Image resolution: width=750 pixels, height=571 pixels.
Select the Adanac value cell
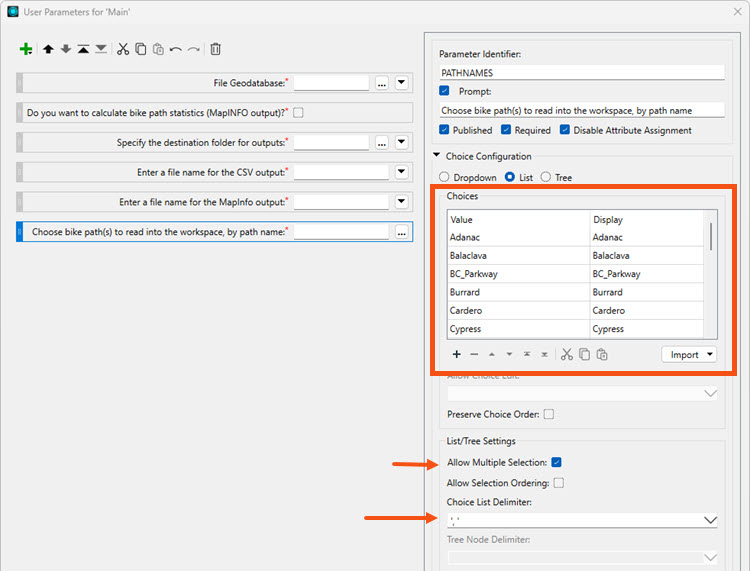click(518, 237)
